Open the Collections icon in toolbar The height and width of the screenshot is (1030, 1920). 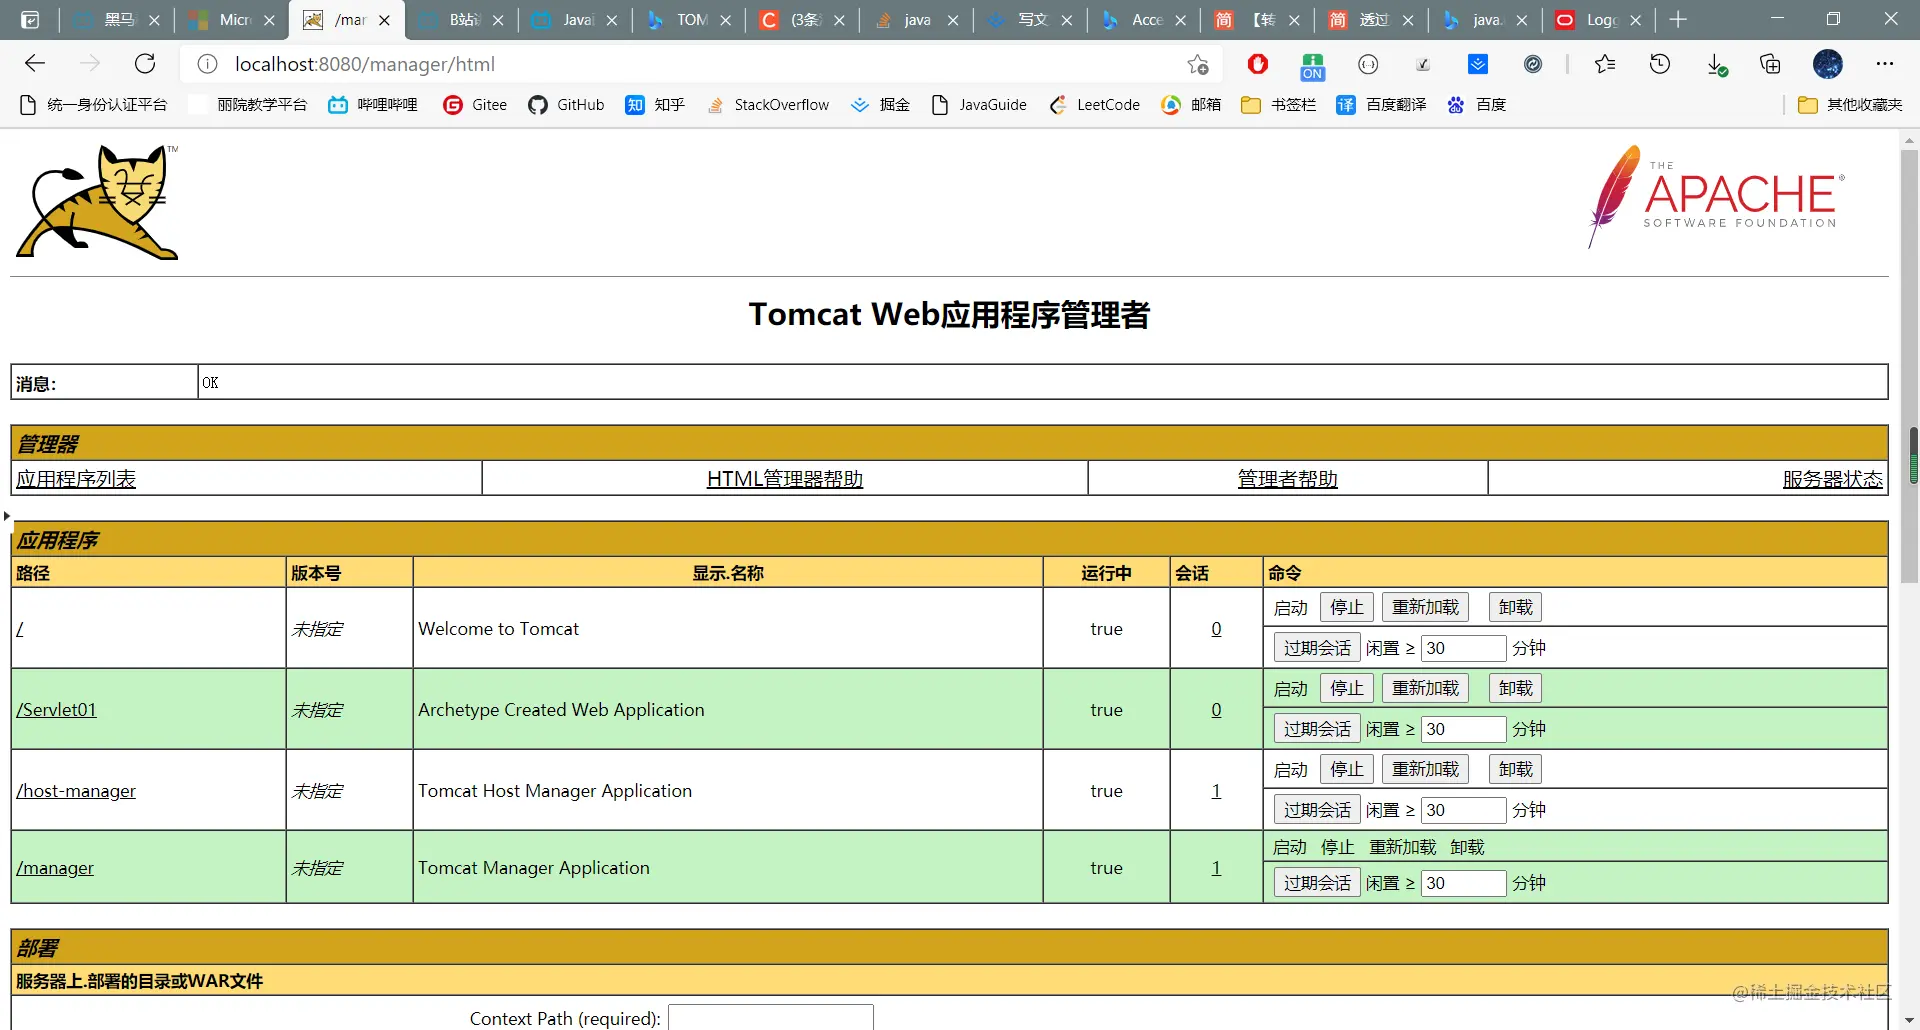pyautogui.click(x=1770, y=64)
